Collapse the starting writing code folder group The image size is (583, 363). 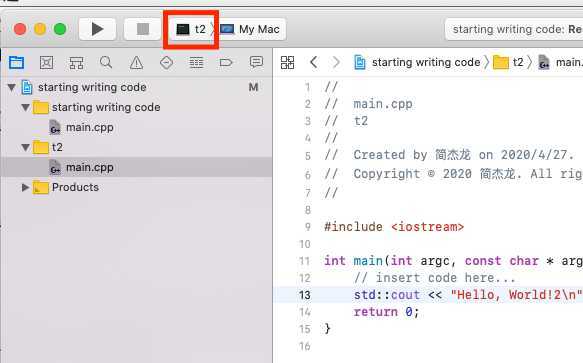[26, 107]
